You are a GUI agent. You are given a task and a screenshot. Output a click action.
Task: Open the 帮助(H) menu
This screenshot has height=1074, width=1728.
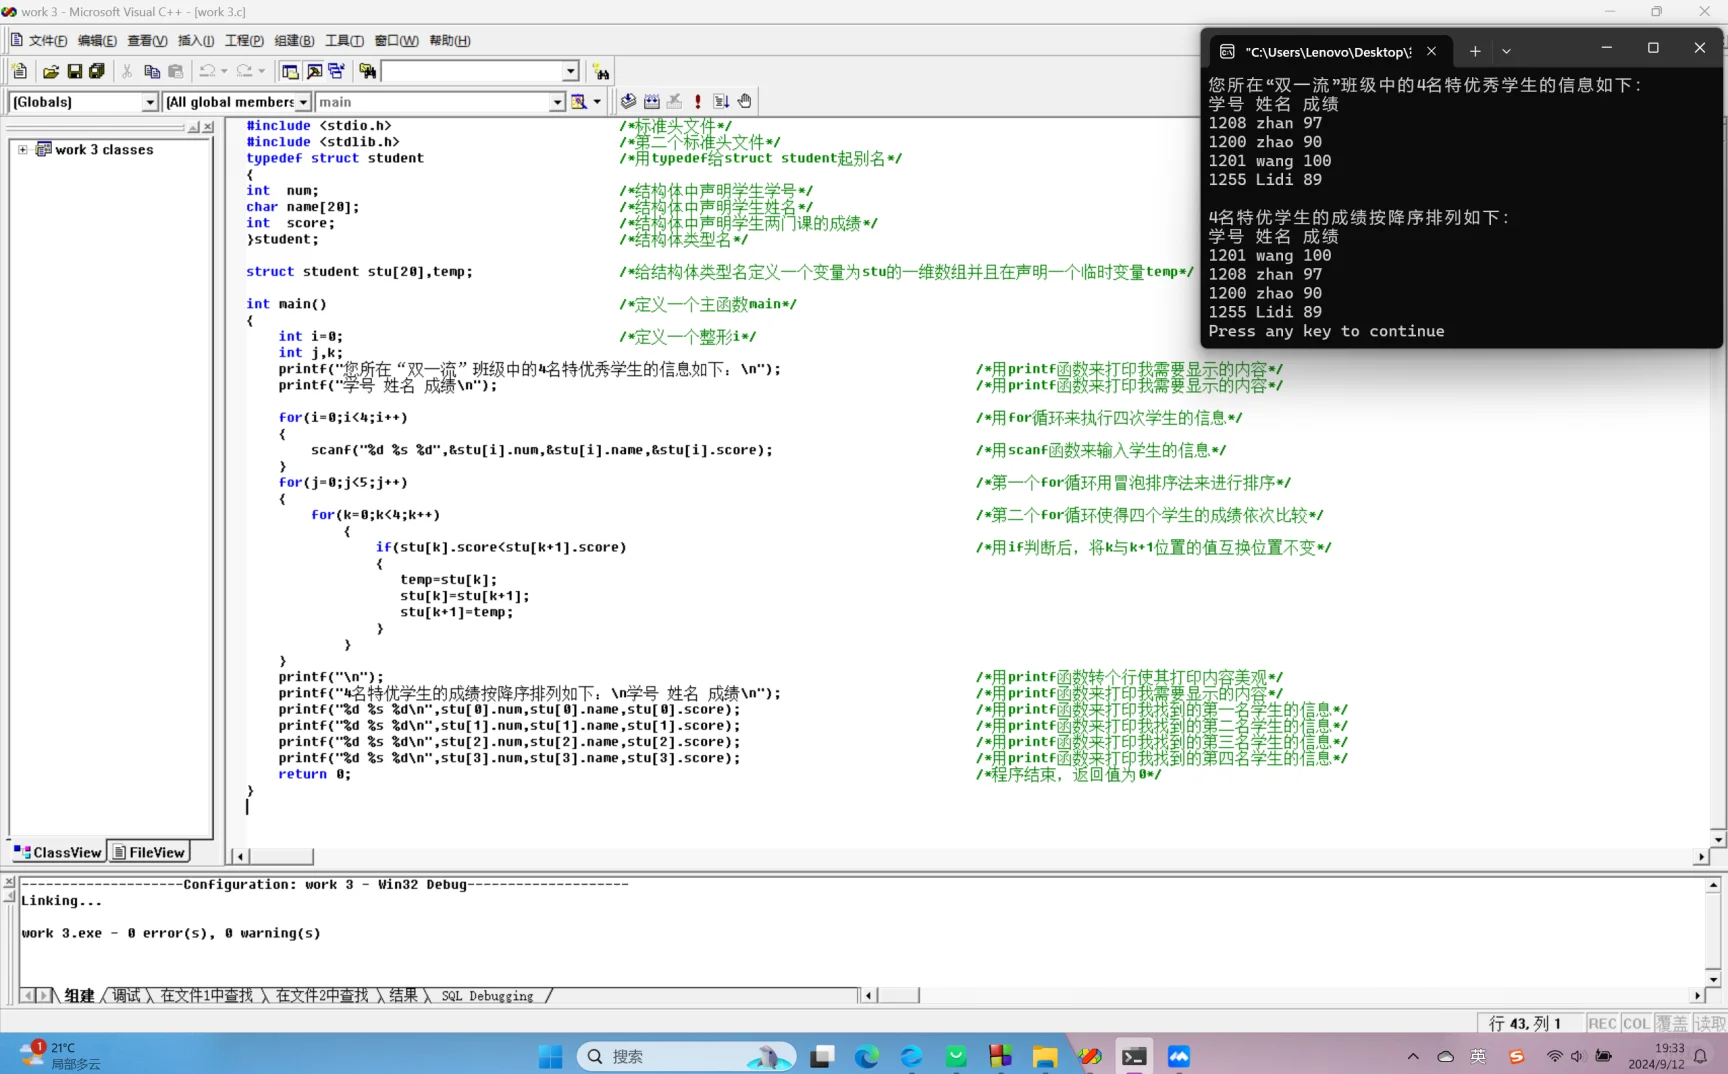point(449,40)
